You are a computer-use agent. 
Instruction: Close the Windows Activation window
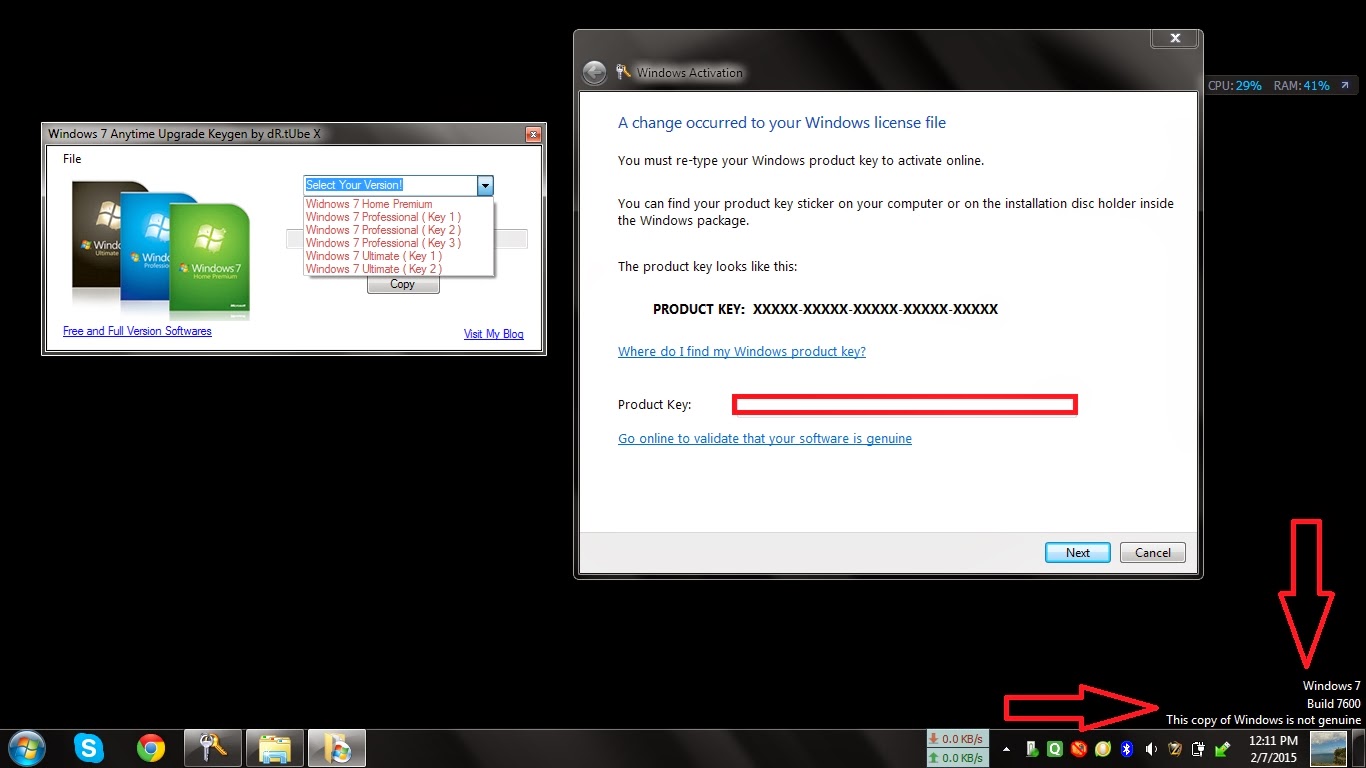[x=1175, y=38]
